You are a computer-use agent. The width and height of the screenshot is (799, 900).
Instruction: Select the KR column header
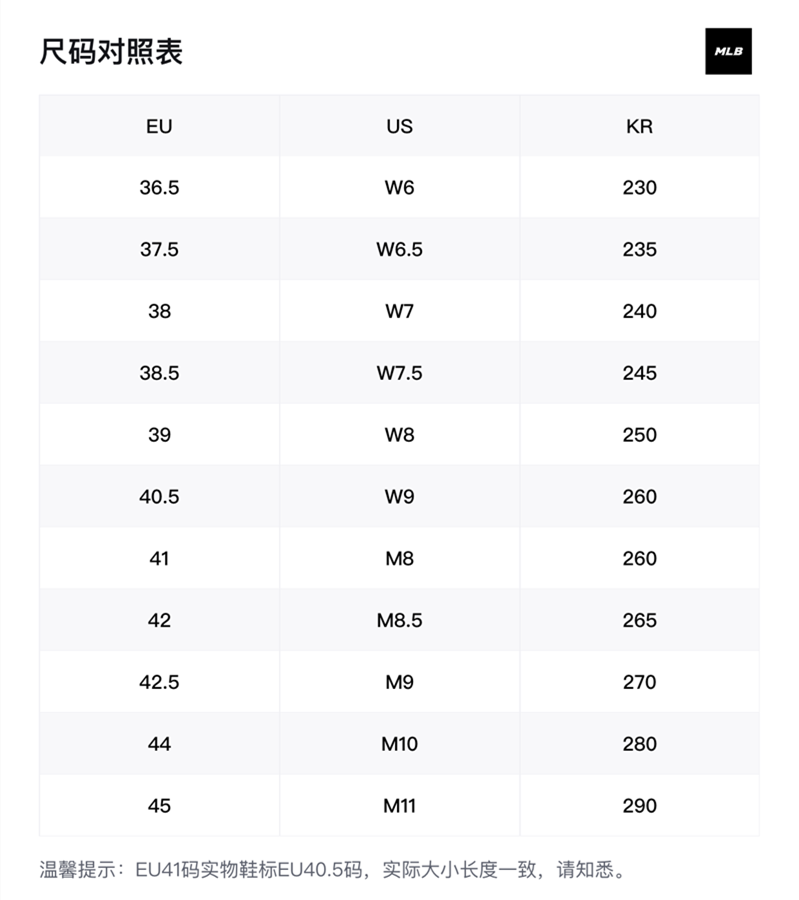639,126
